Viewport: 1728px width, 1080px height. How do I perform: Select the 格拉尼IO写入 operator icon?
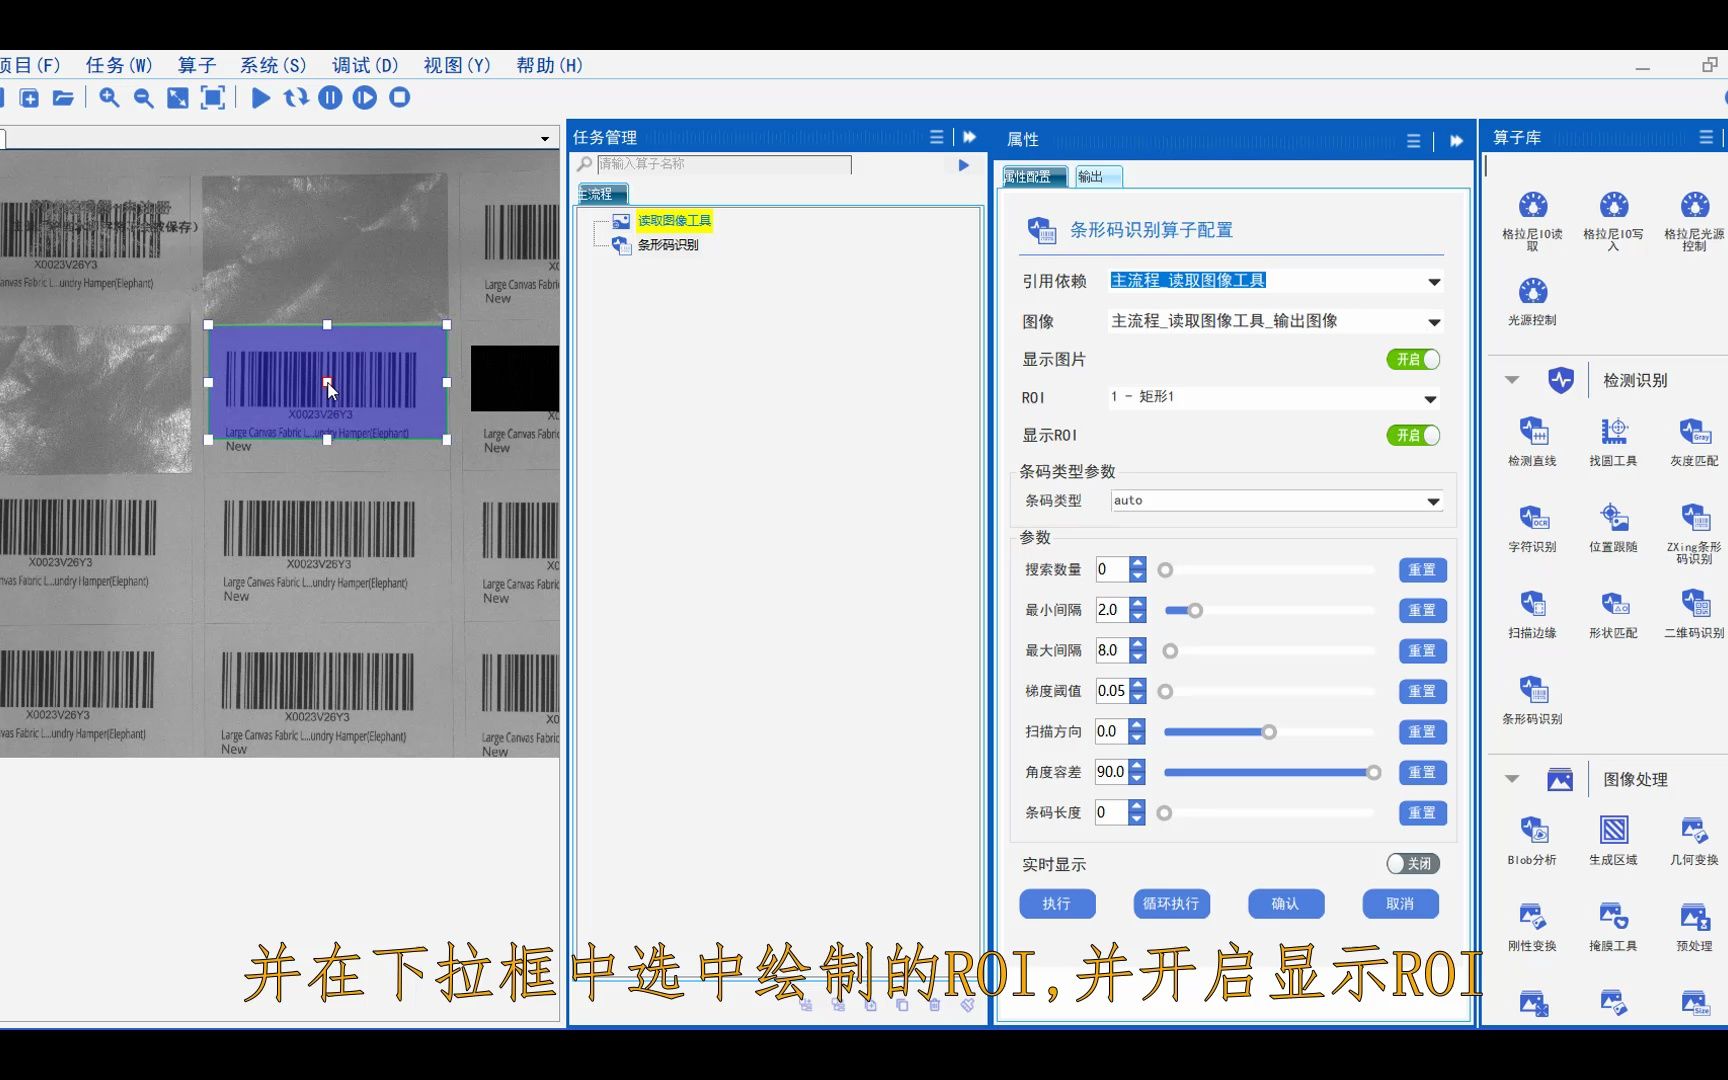coord(1613,206)
